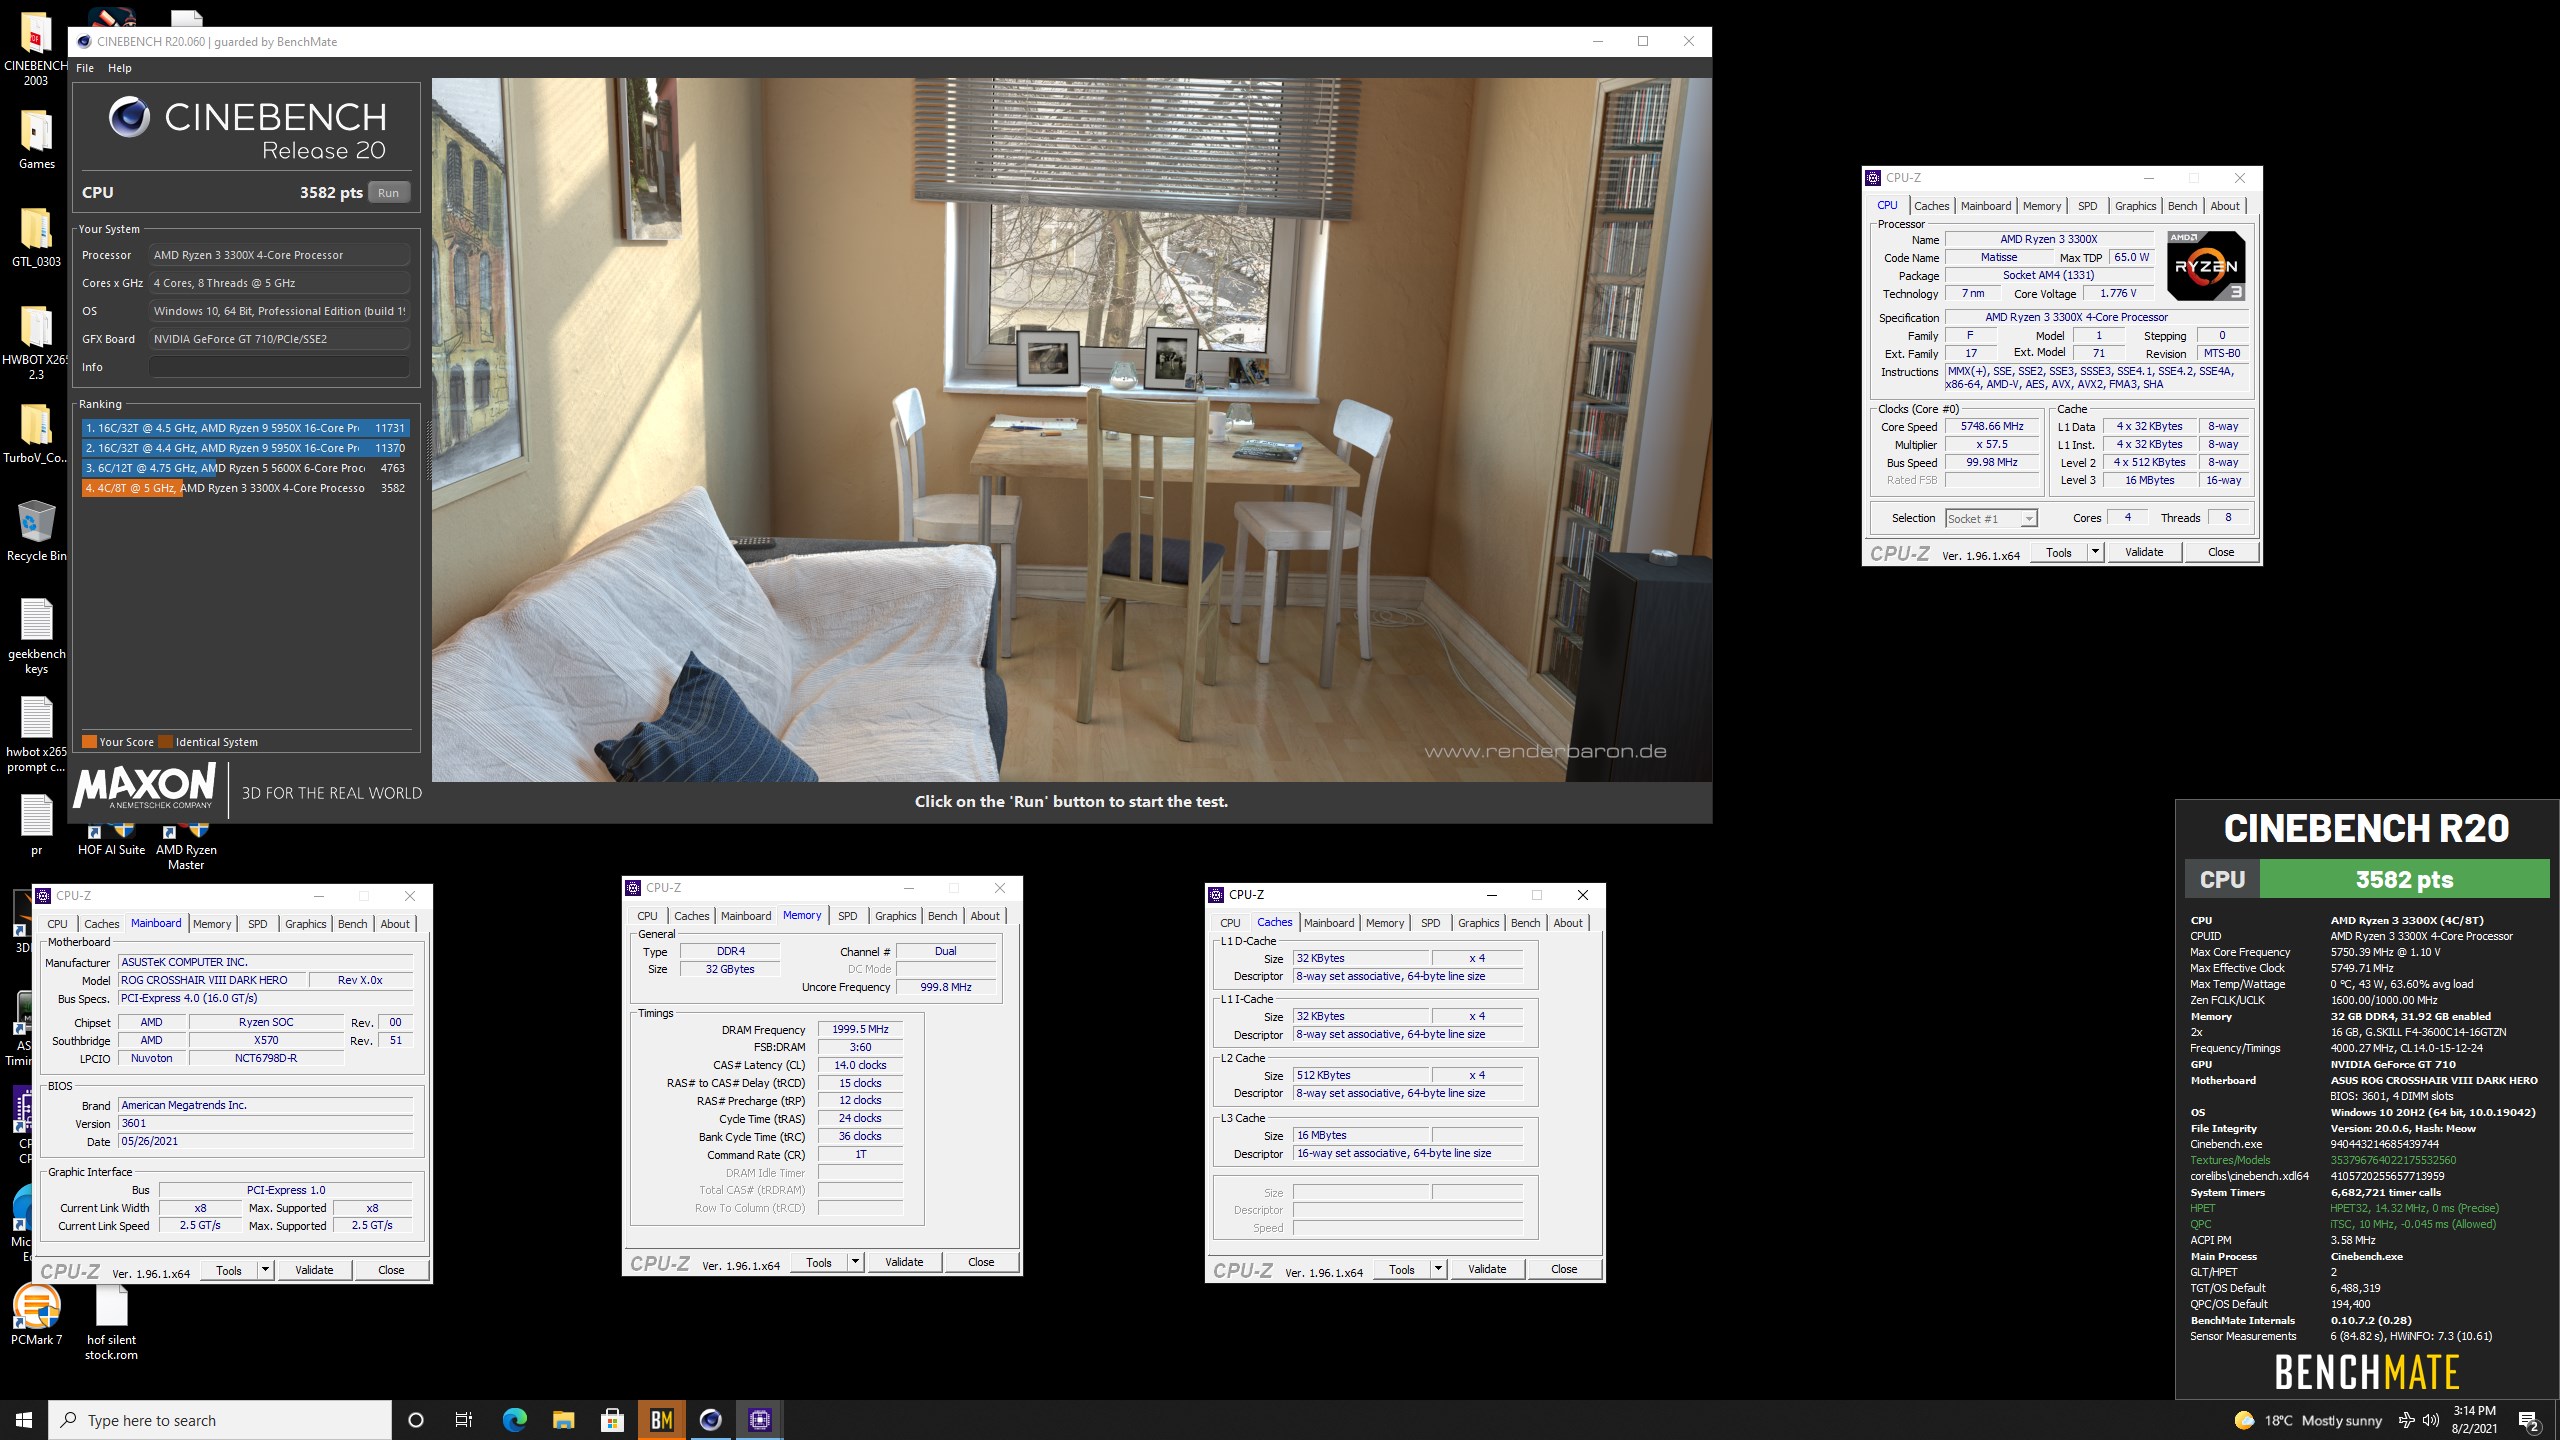The height and width of the screenshot is (1440, 2560).
Task: Switch to the SPD tab in Mainboard CPU-Z window
Action: point(258,924)
